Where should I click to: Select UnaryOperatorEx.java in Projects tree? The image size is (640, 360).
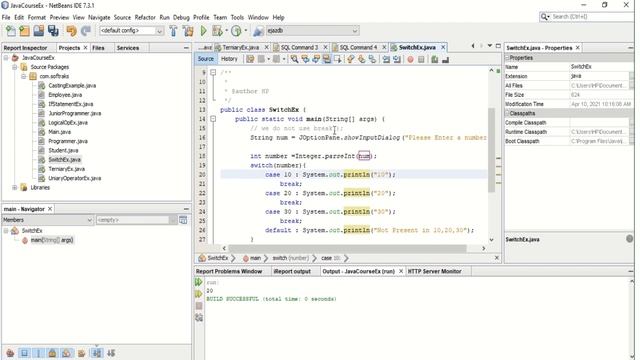75,178
